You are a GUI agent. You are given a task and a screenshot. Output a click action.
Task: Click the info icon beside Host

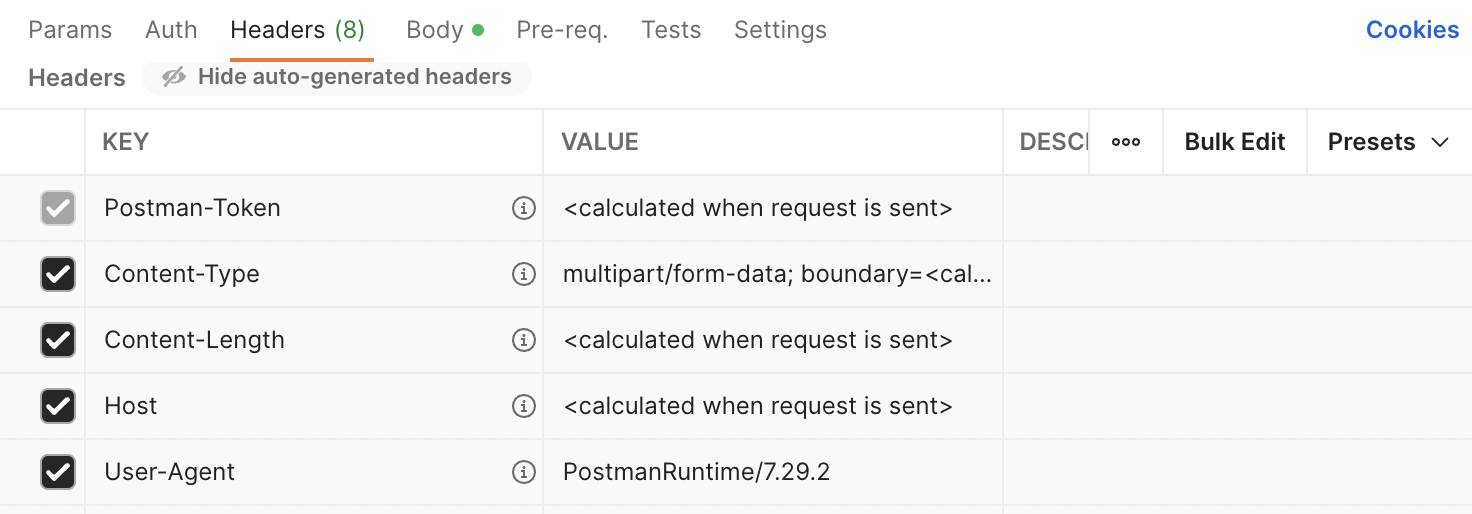coord(523,406)
